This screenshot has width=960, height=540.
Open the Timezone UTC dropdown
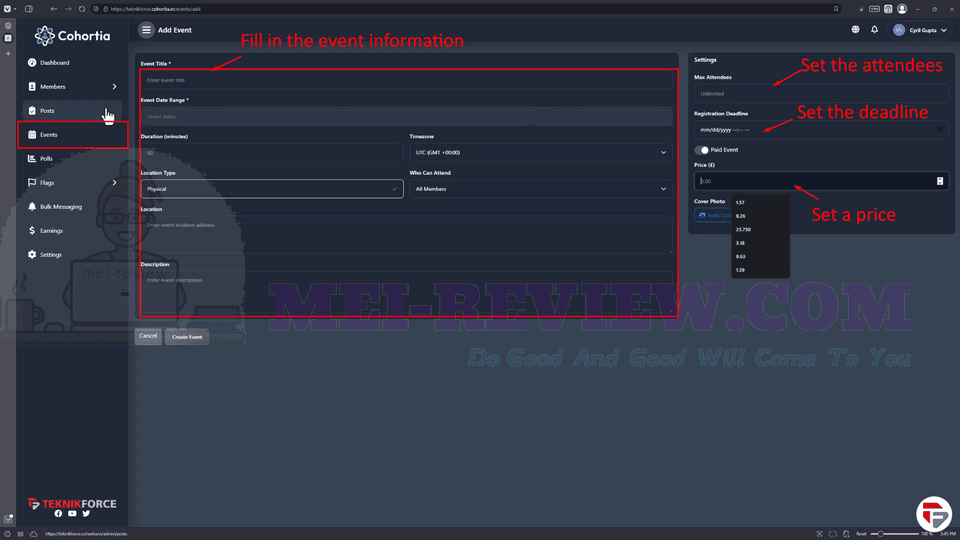(540, 152)
